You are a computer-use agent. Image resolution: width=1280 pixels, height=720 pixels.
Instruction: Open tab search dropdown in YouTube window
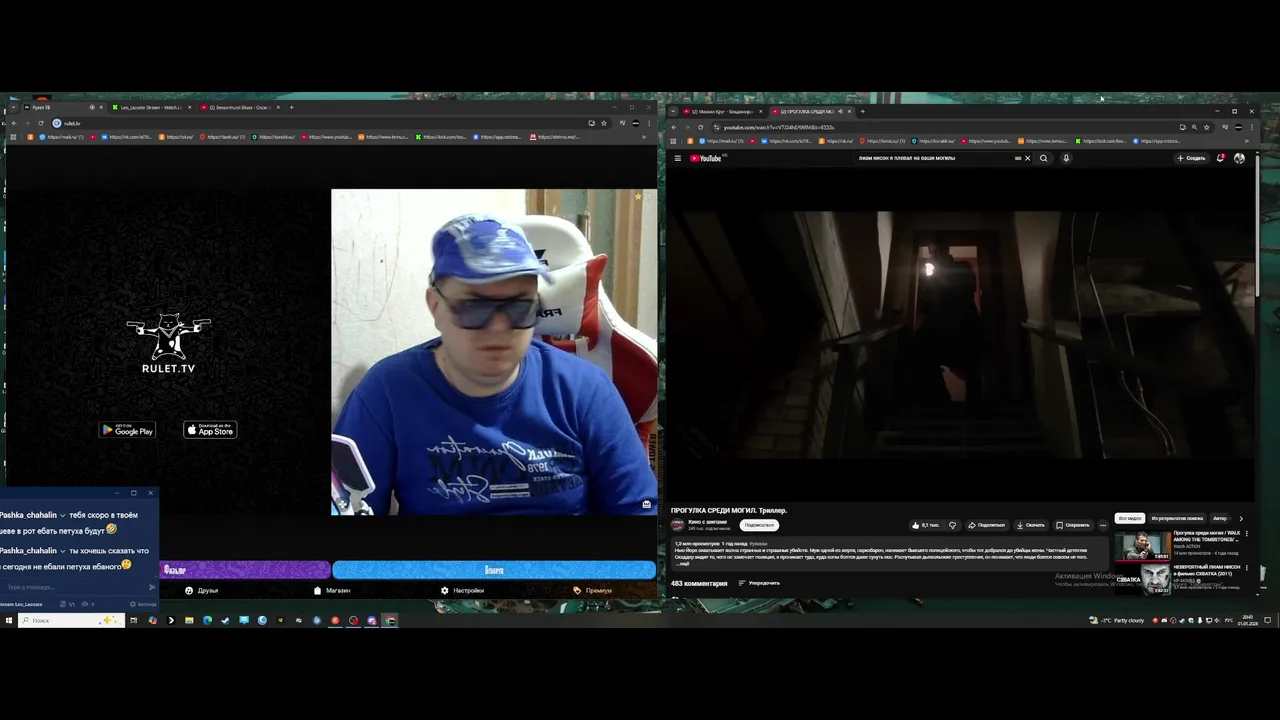673,111
